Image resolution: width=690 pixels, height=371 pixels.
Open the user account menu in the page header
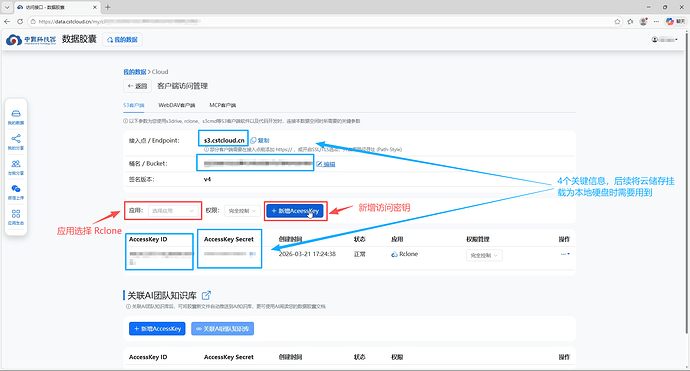click(664, 40)
